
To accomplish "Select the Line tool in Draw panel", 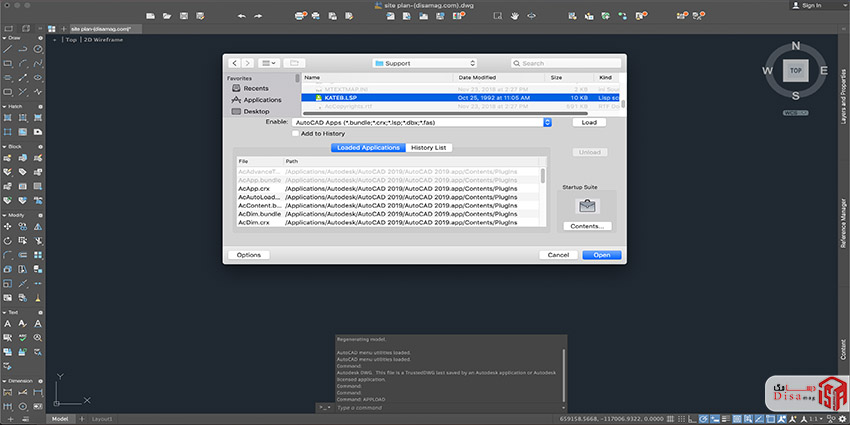I will pyautogui.click(x=8, y=49).
